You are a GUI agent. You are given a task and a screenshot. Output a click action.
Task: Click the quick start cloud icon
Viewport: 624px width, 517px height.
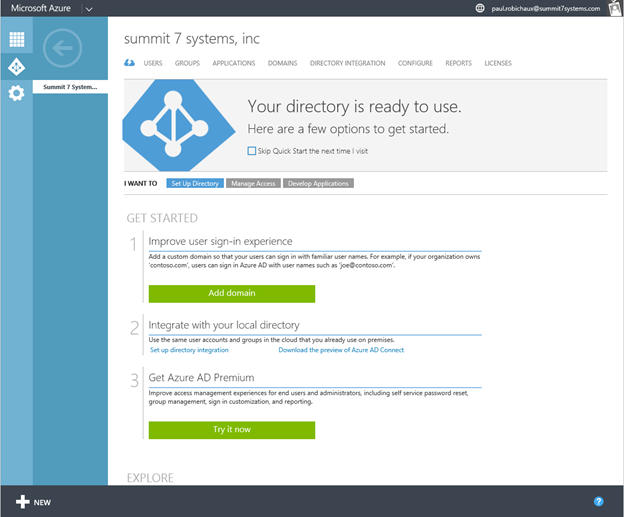[129, 63]
